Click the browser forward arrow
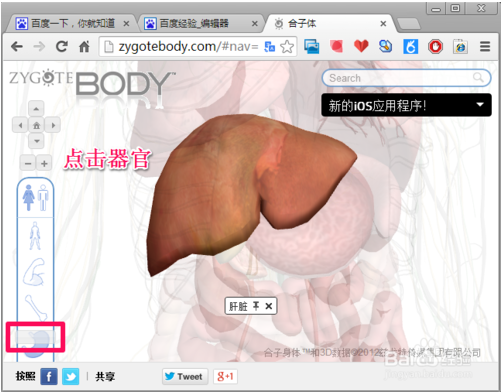501x392 pixels. coord(39,47)
